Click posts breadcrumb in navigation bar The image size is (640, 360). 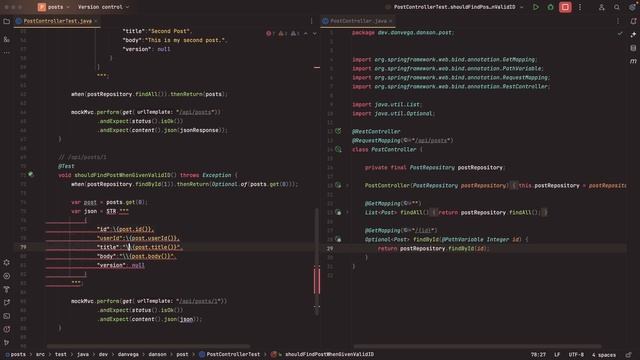[16, 354]
